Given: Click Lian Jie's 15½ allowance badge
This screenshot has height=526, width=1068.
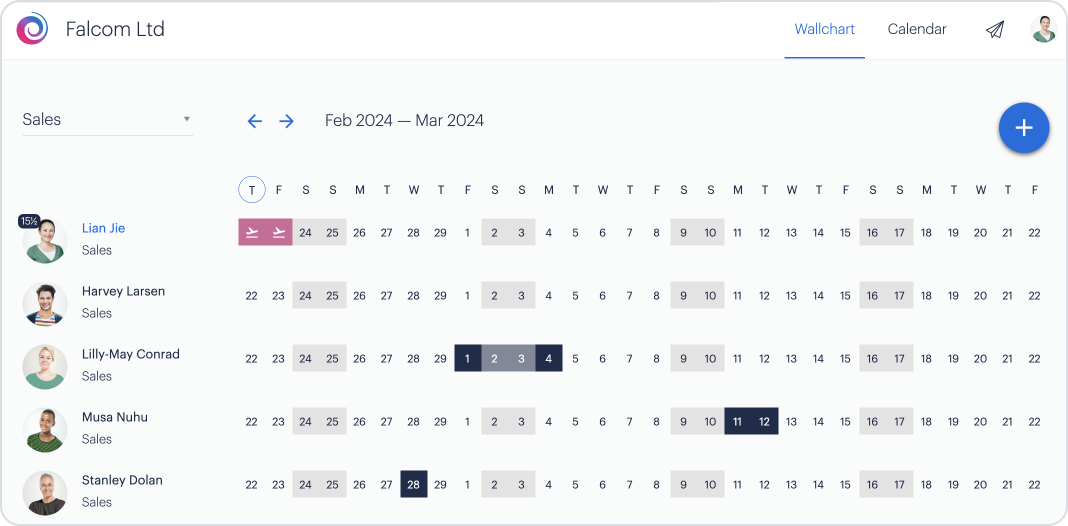Looking at the screenshot, I should (28, 221).
